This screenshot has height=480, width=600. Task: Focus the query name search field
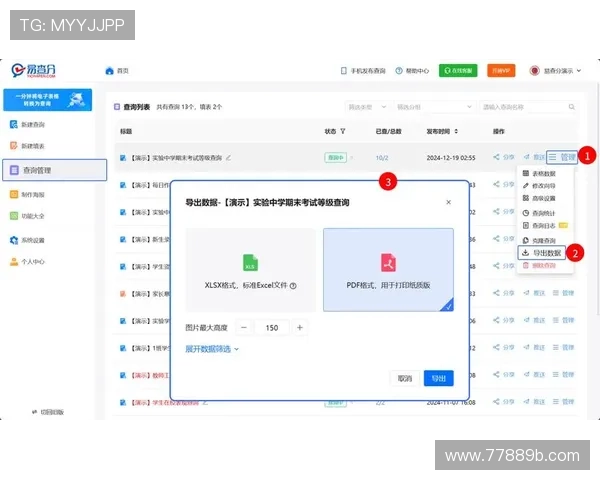pyautogui.click(x=523, y=107)
